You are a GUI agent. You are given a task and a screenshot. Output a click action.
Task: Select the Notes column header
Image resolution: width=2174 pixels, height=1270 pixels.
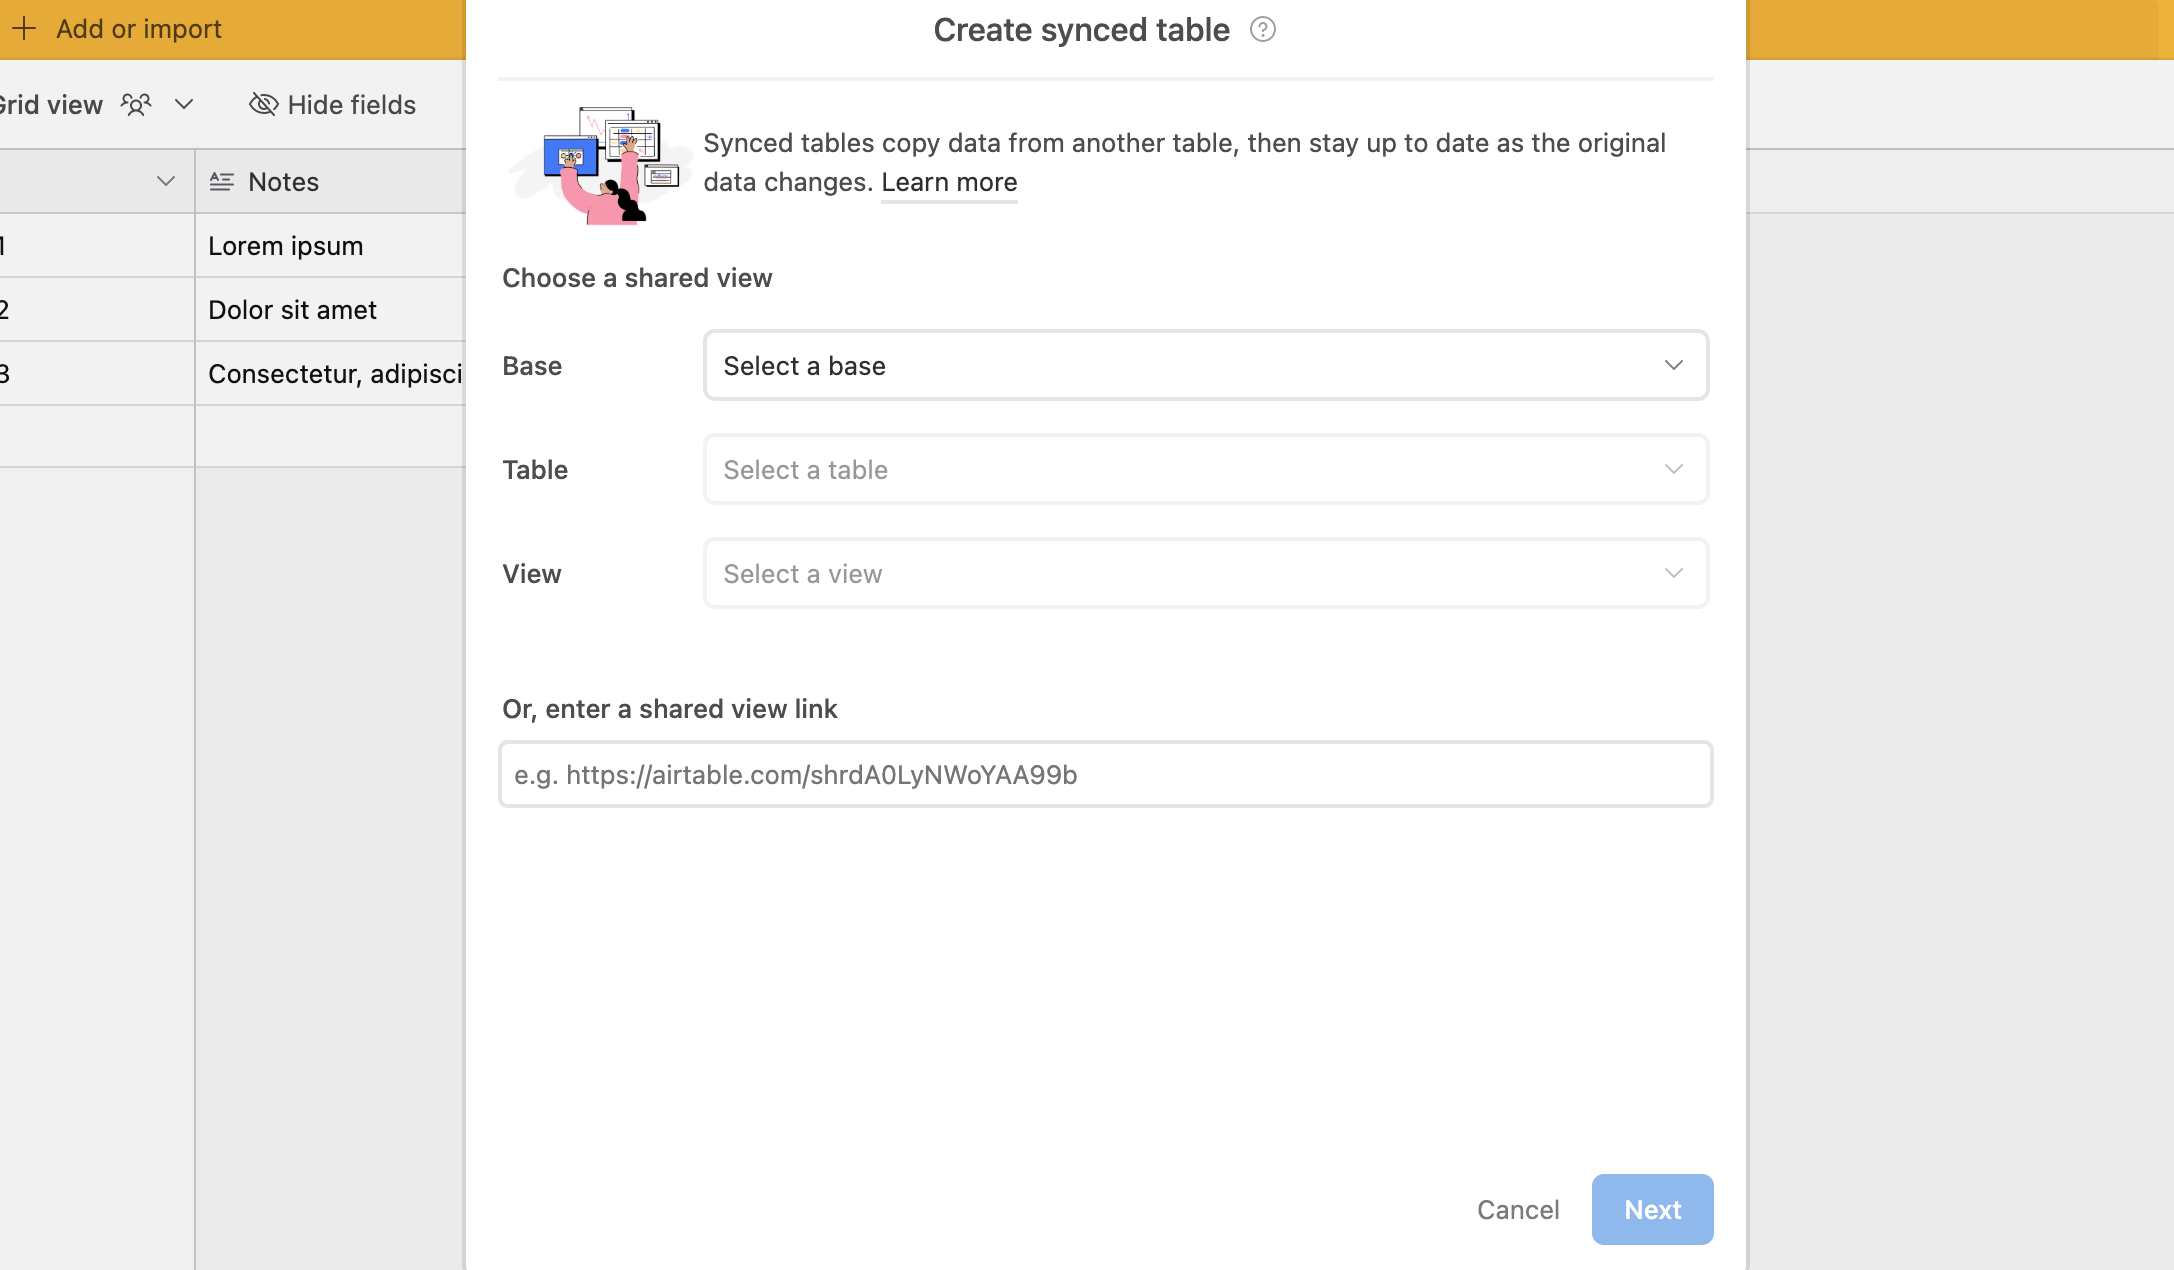(331, 181)
